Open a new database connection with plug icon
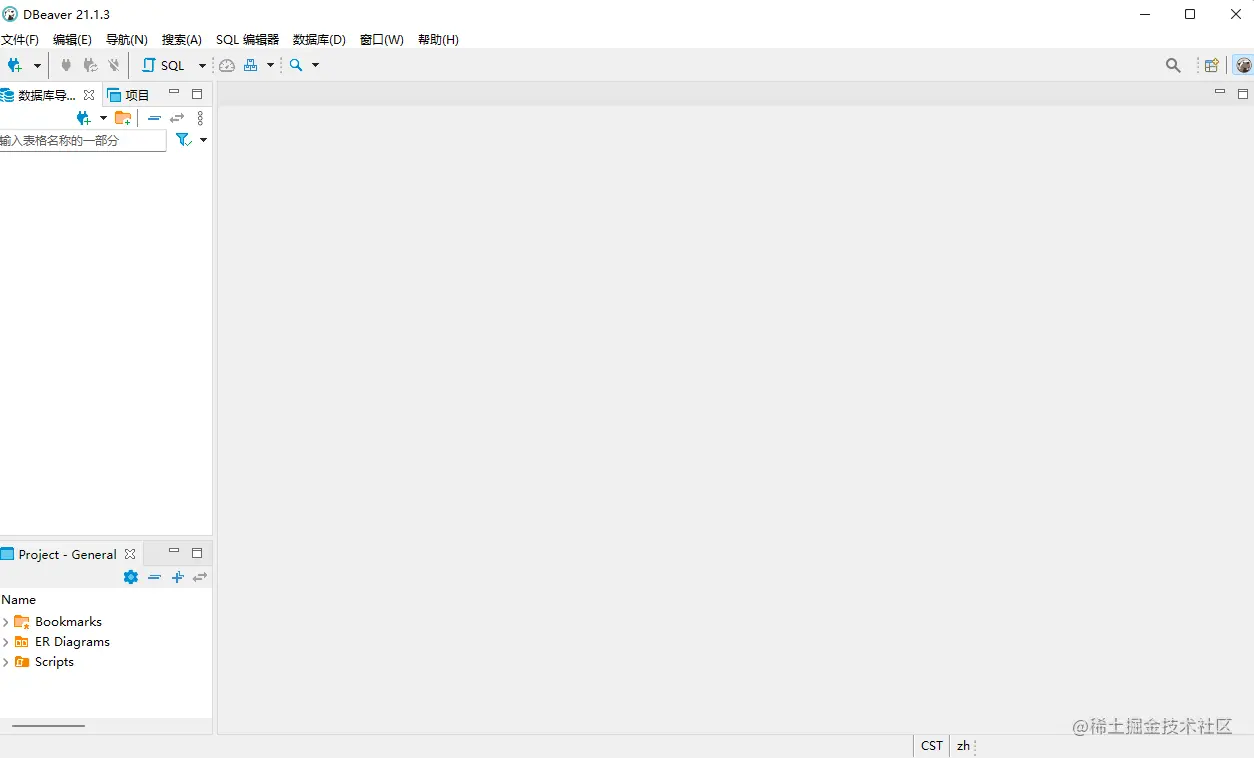The height and width of the screenshot is (758, 1254). 14,65
